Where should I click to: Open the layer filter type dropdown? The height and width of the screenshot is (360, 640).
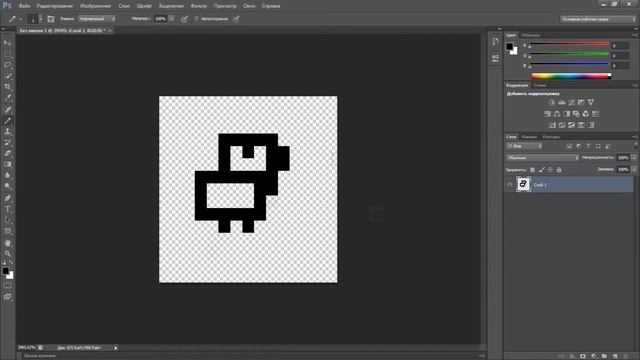(x=524, y=146)
